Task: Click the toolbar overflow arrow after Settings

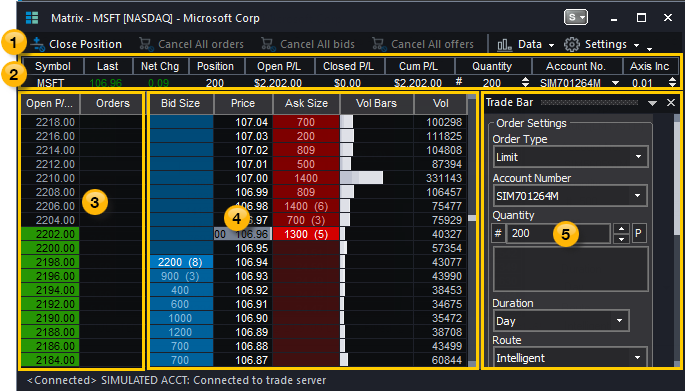Action: 650,48
